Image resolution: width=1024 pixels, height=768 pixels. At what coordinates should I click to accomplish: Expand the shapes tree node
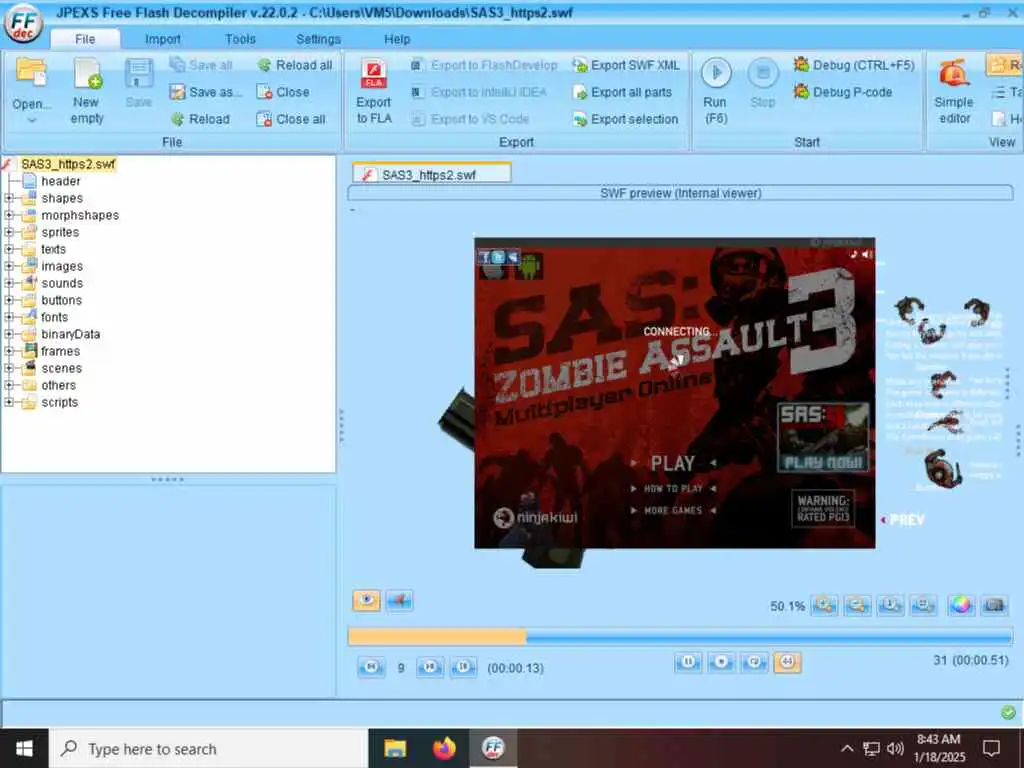click(x=8, y=198)
